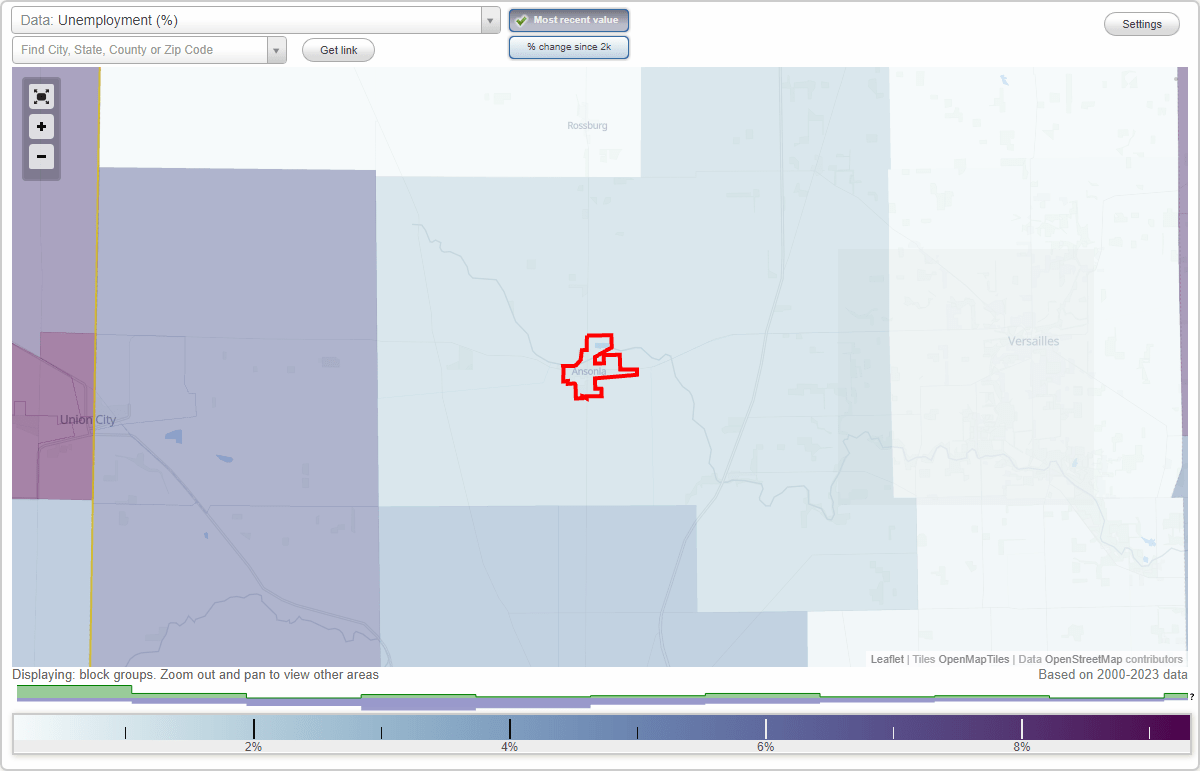Click the checkmark on Most recent value
The width and height of the screenshot is (1200, 771).
[x=523, y=20]
